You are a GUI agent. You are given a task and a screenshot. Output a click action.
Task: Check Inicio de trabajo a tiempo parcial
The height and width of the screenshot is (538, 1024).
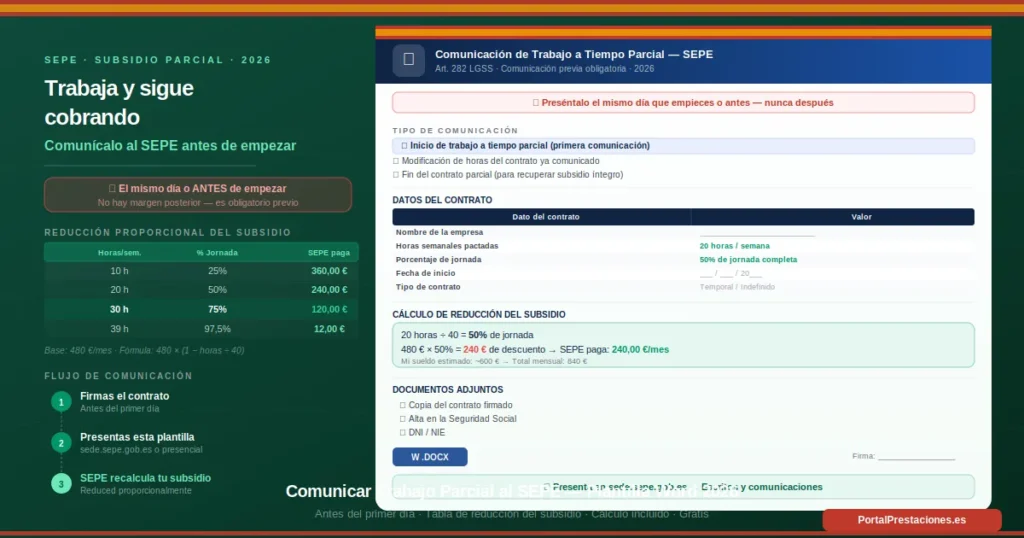pyautogui.click(x=404, y=146)
